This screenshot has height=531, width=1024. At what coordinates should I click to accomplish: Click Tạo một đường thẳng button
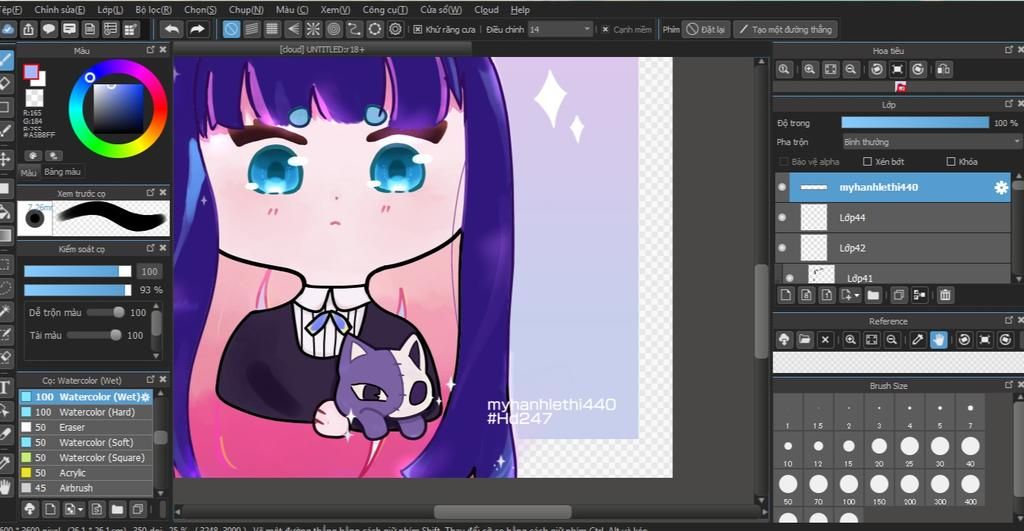coord(786,29)
